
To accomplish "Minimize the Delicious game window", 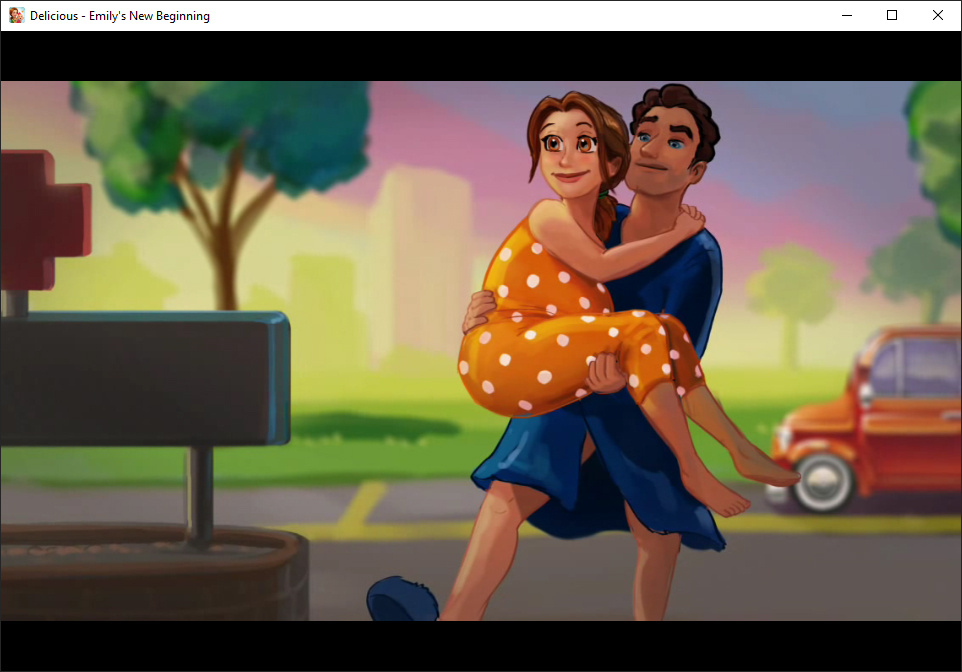I will [847, 15].
